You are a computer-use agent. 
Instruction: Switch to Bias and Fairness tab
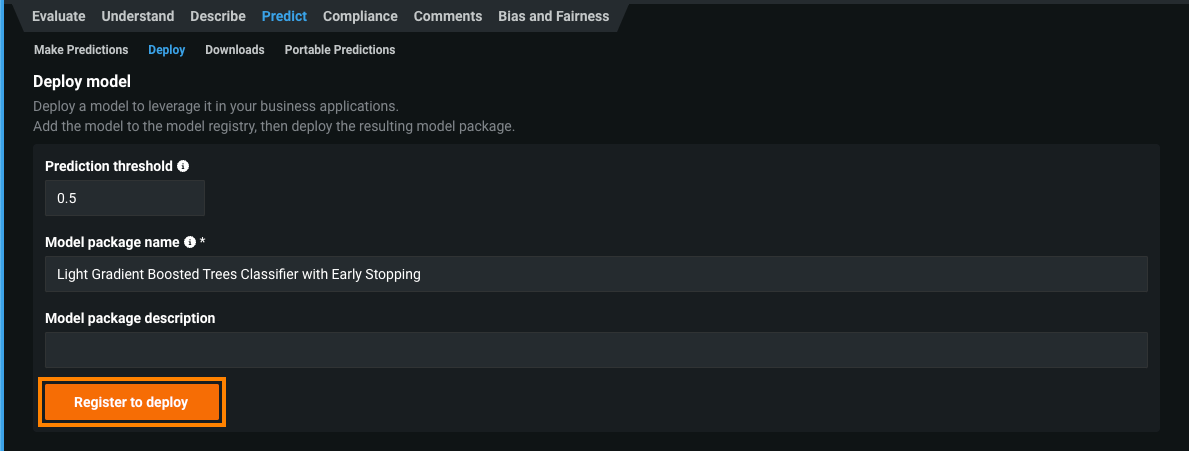[552, 16]
